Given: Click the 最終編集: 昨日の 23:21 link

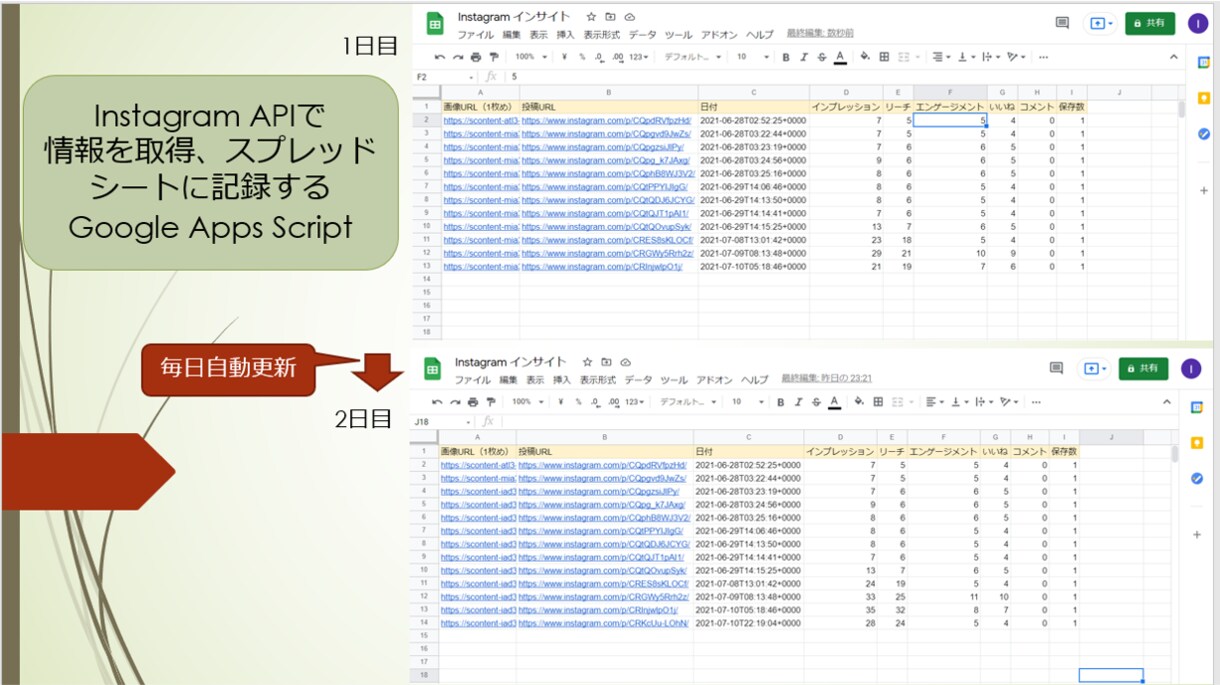Looking at the screenshot, I should (827, 380).
